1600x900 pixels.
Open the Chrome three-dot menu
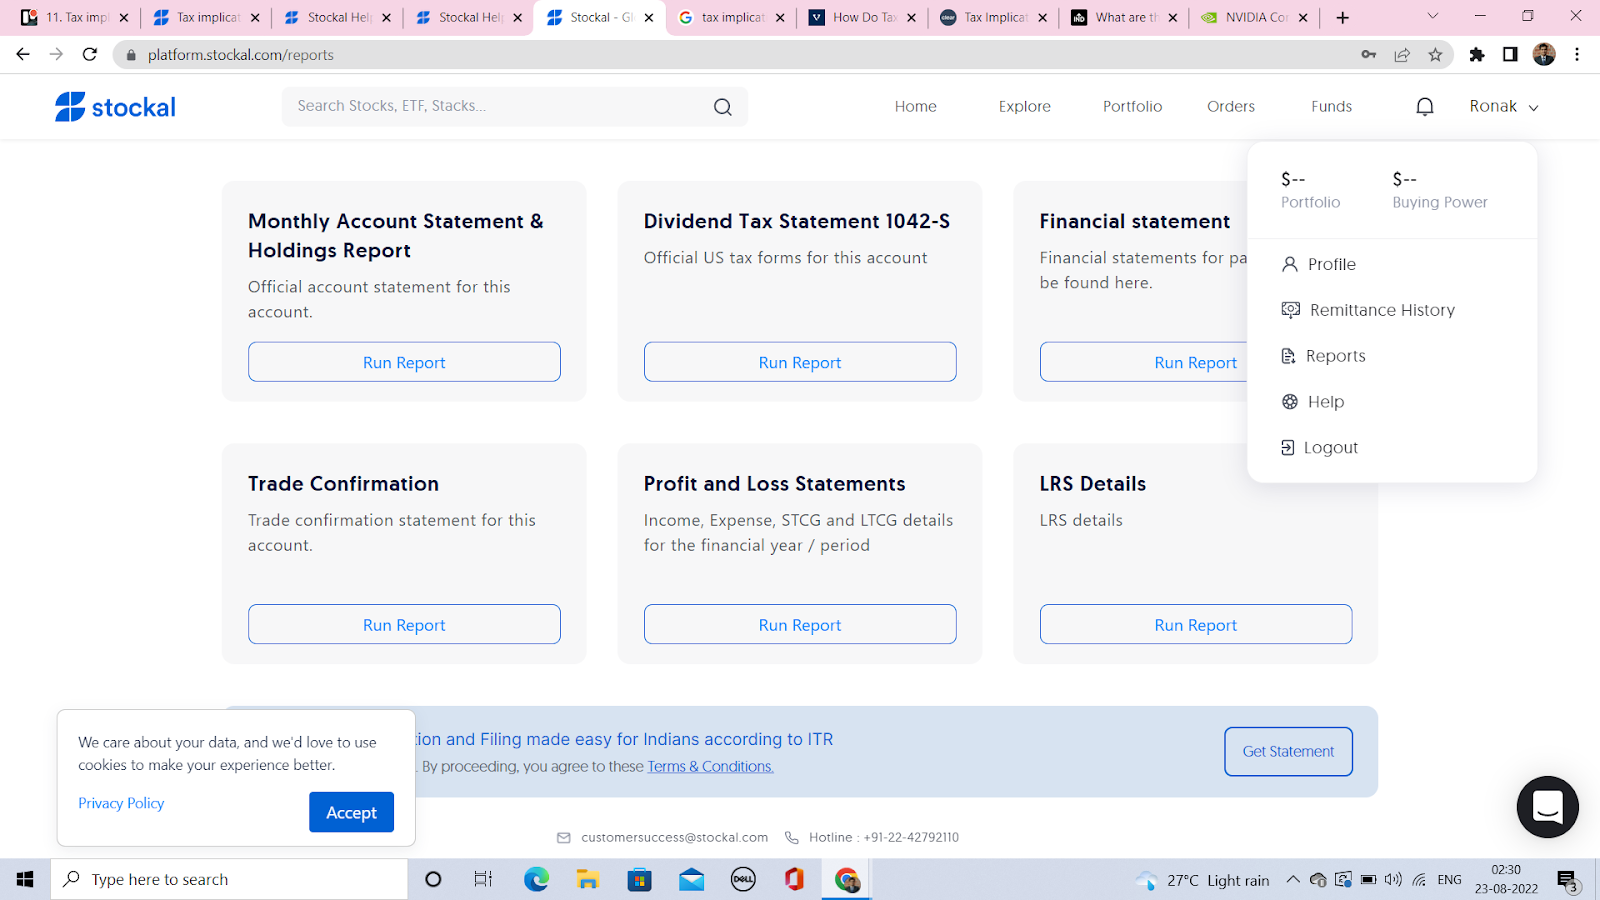(x=1577, y=54)
